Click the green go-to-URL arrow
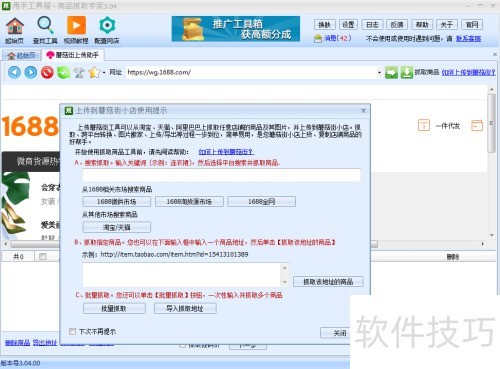This screenshot has width=500, height=369. click(391, 72)
